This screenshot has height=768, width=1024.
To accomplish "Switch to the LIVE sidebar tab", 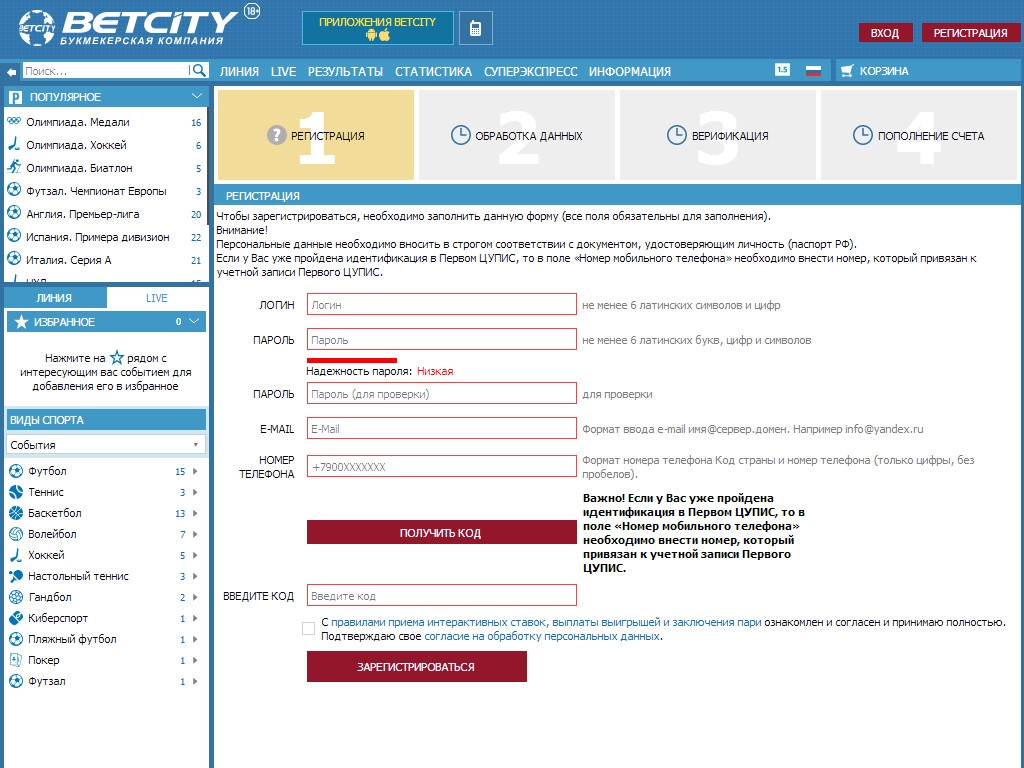I will click(x=157, y=298).
